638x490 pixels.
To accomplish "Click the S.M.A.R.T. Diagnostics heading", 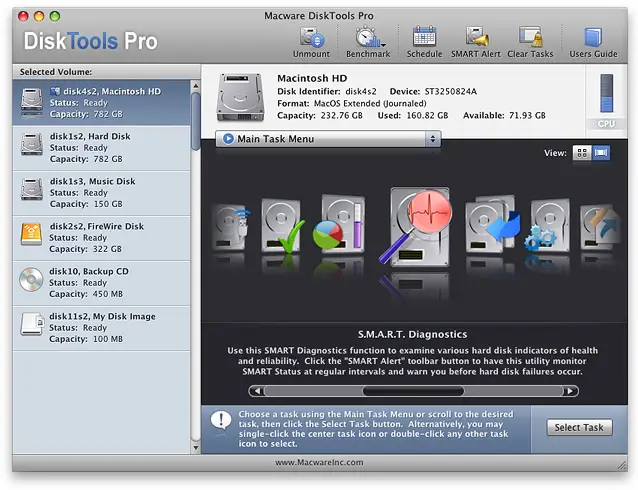I will click(413, 335).
